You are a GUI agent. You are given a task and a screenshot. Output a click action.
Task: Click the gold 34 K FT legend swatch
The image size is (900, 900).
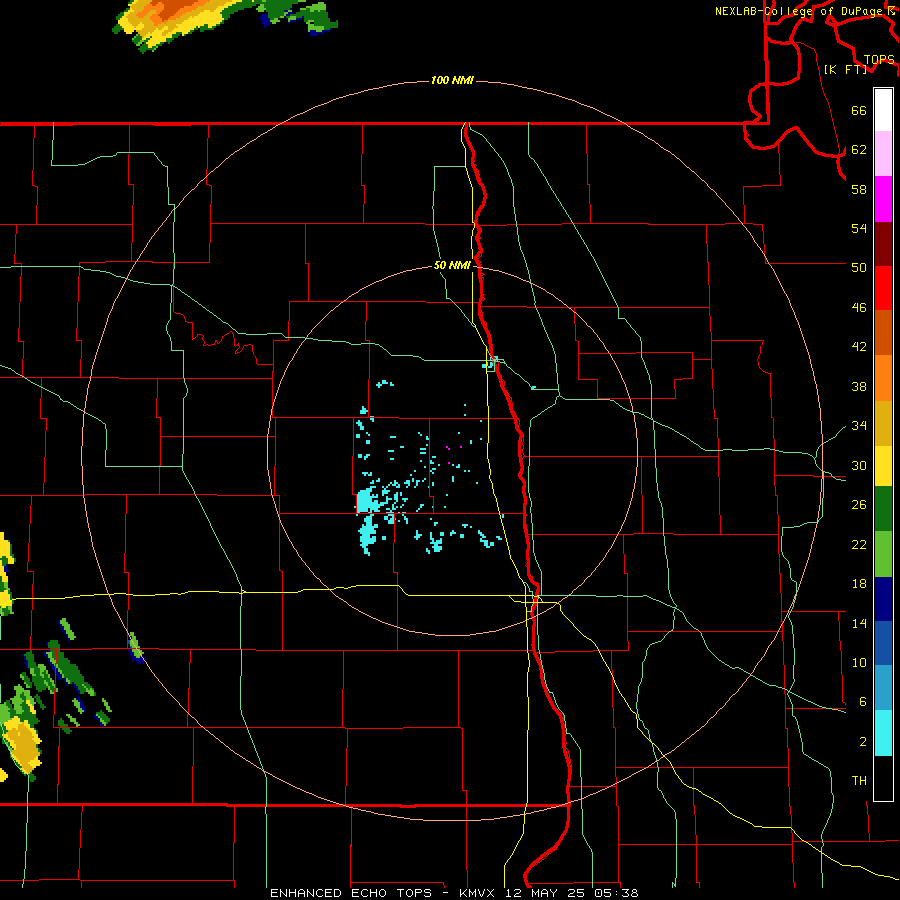[x=883, y=423]
